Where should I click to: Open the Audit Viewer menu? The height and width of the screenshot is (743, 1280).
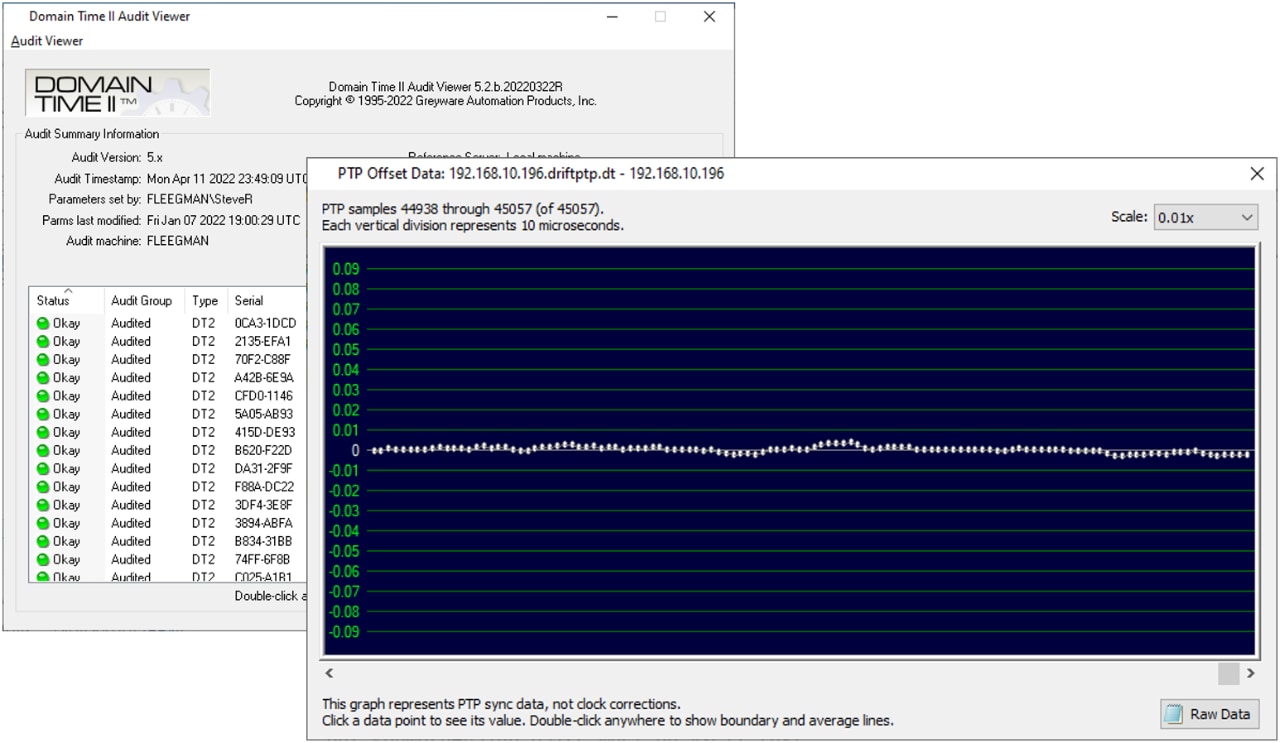click(x=47, y=41)
